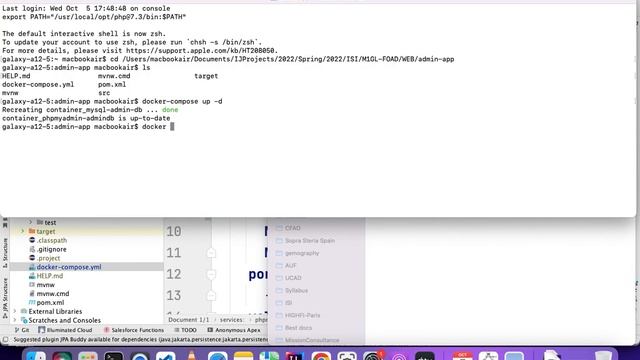640x360 pixels.
Task: Select Best docs bookmark folder
Action: (x=298, y=328)
